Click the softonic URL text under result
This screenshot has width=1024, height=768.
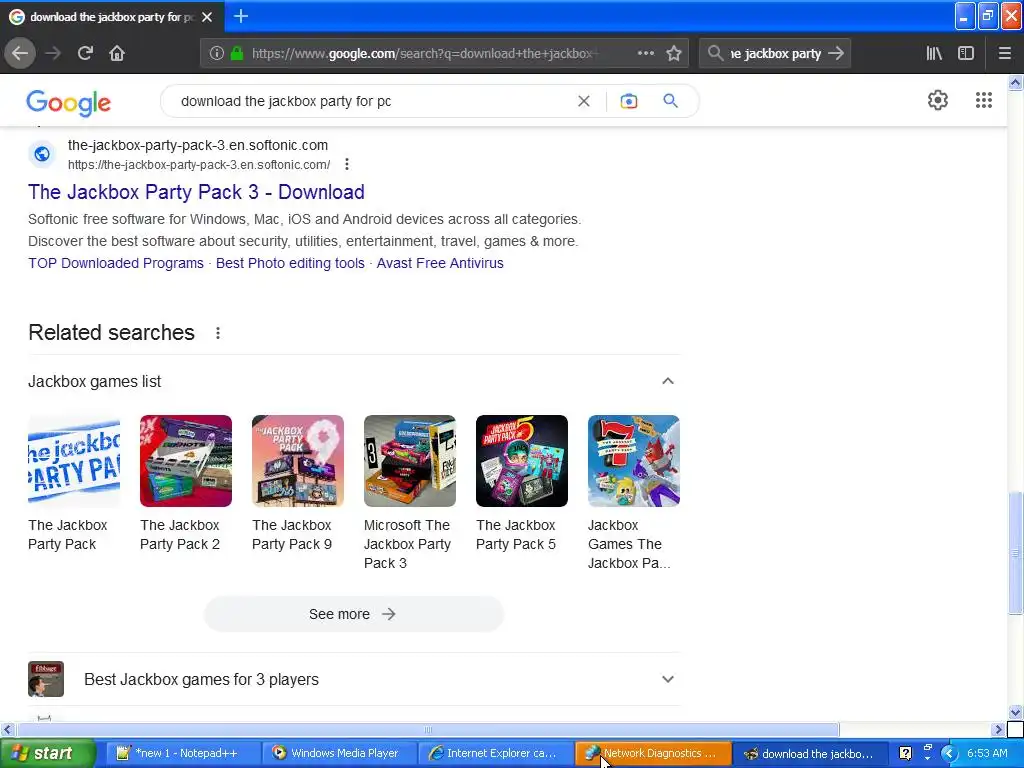(x=199, y=165)
